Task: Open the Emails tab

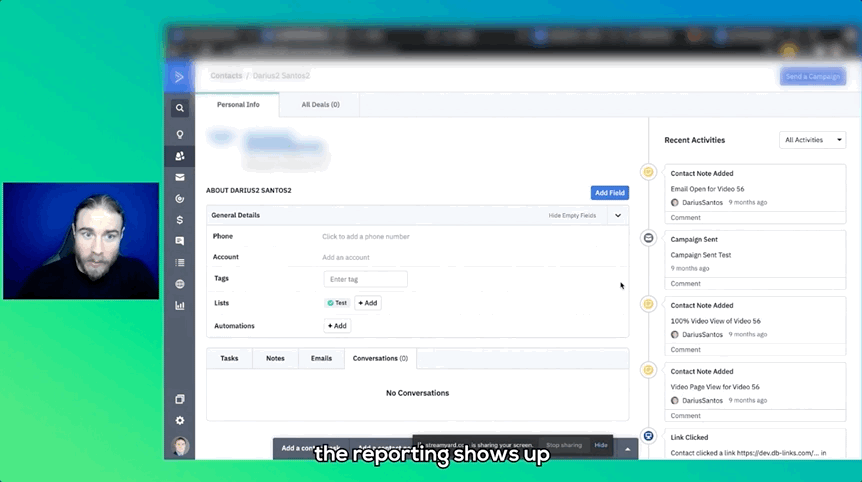Action: click(322, 358)
